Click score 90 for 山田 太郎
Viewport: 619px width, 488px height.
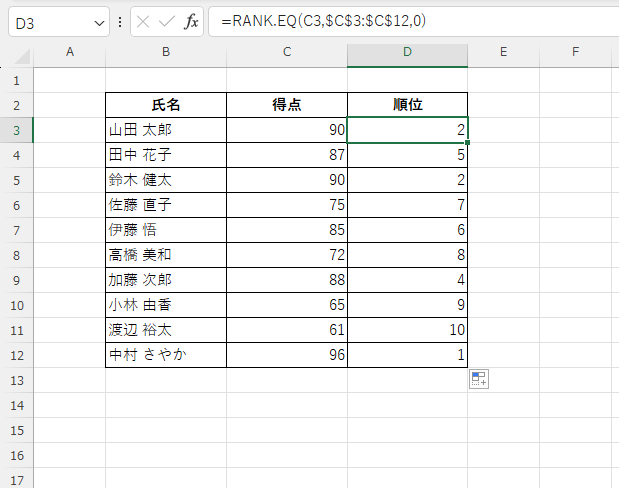pyautogui.click(x=287, y=130)
